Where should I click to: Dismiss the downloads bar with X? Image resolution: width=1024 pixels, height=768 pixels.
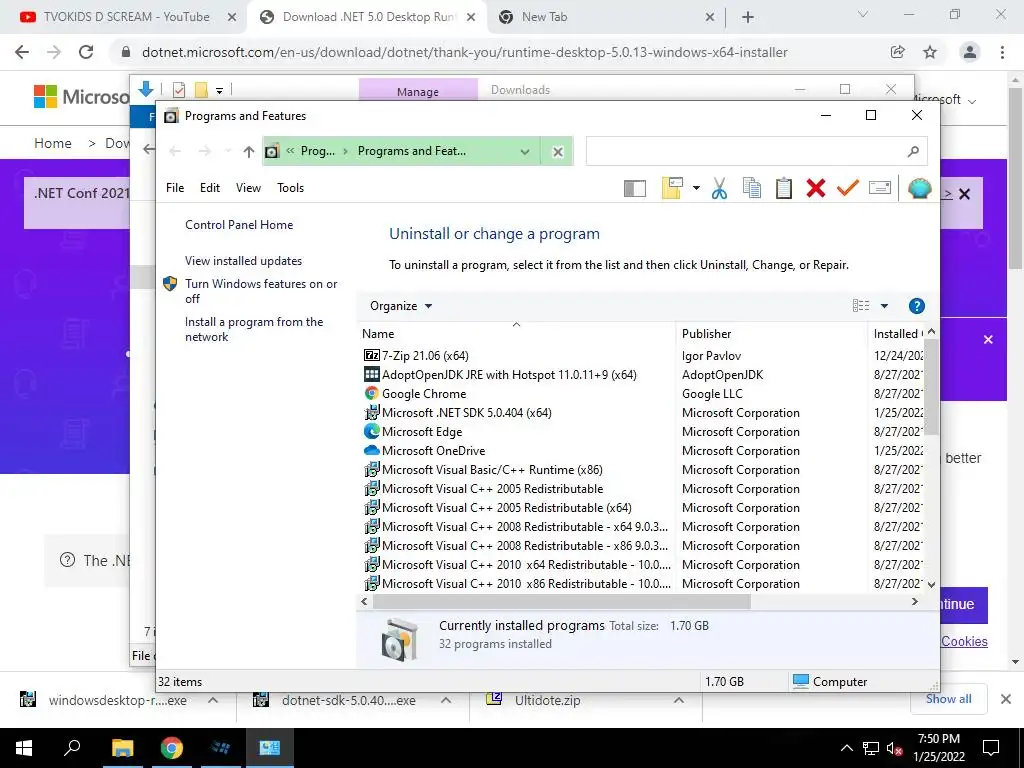(1006, 699)
